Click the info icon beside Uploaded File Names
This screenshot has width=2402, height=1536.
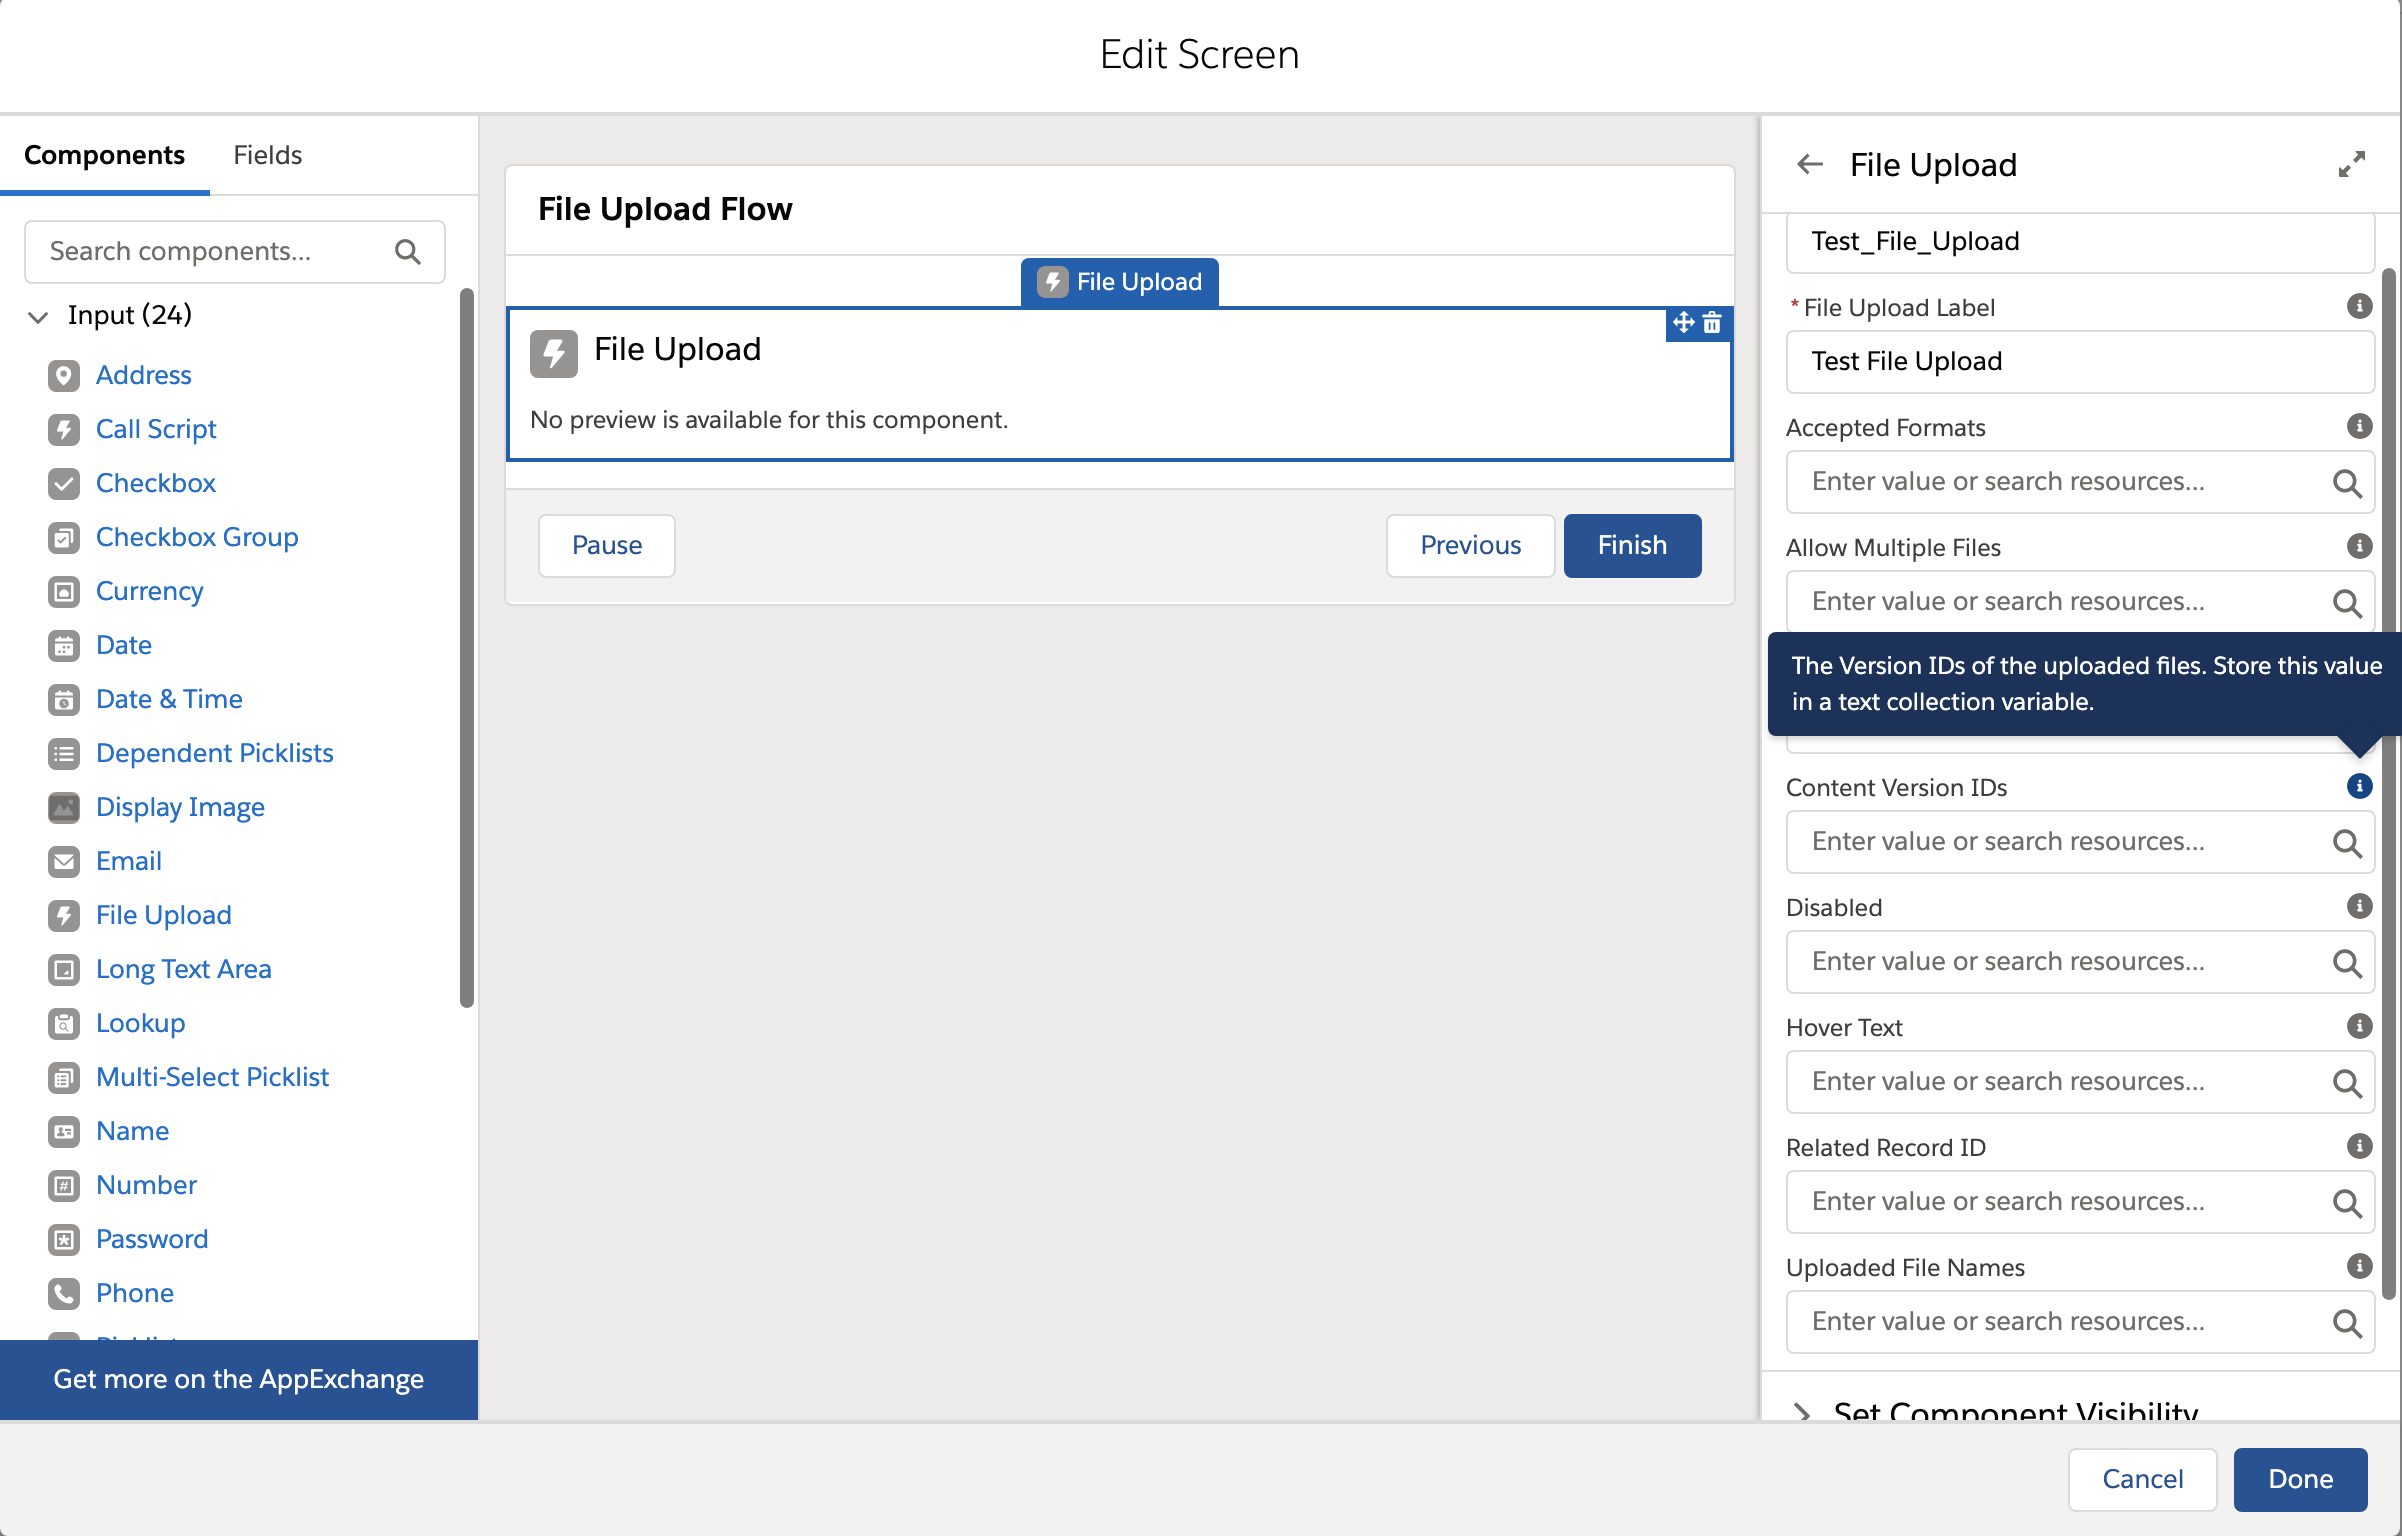(x=2359, y=1266)
